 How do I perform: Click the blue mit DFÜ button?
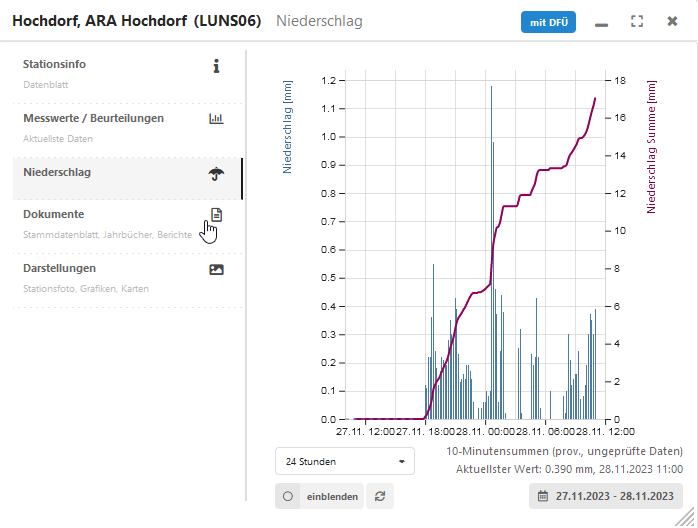(x=548, y=21)
